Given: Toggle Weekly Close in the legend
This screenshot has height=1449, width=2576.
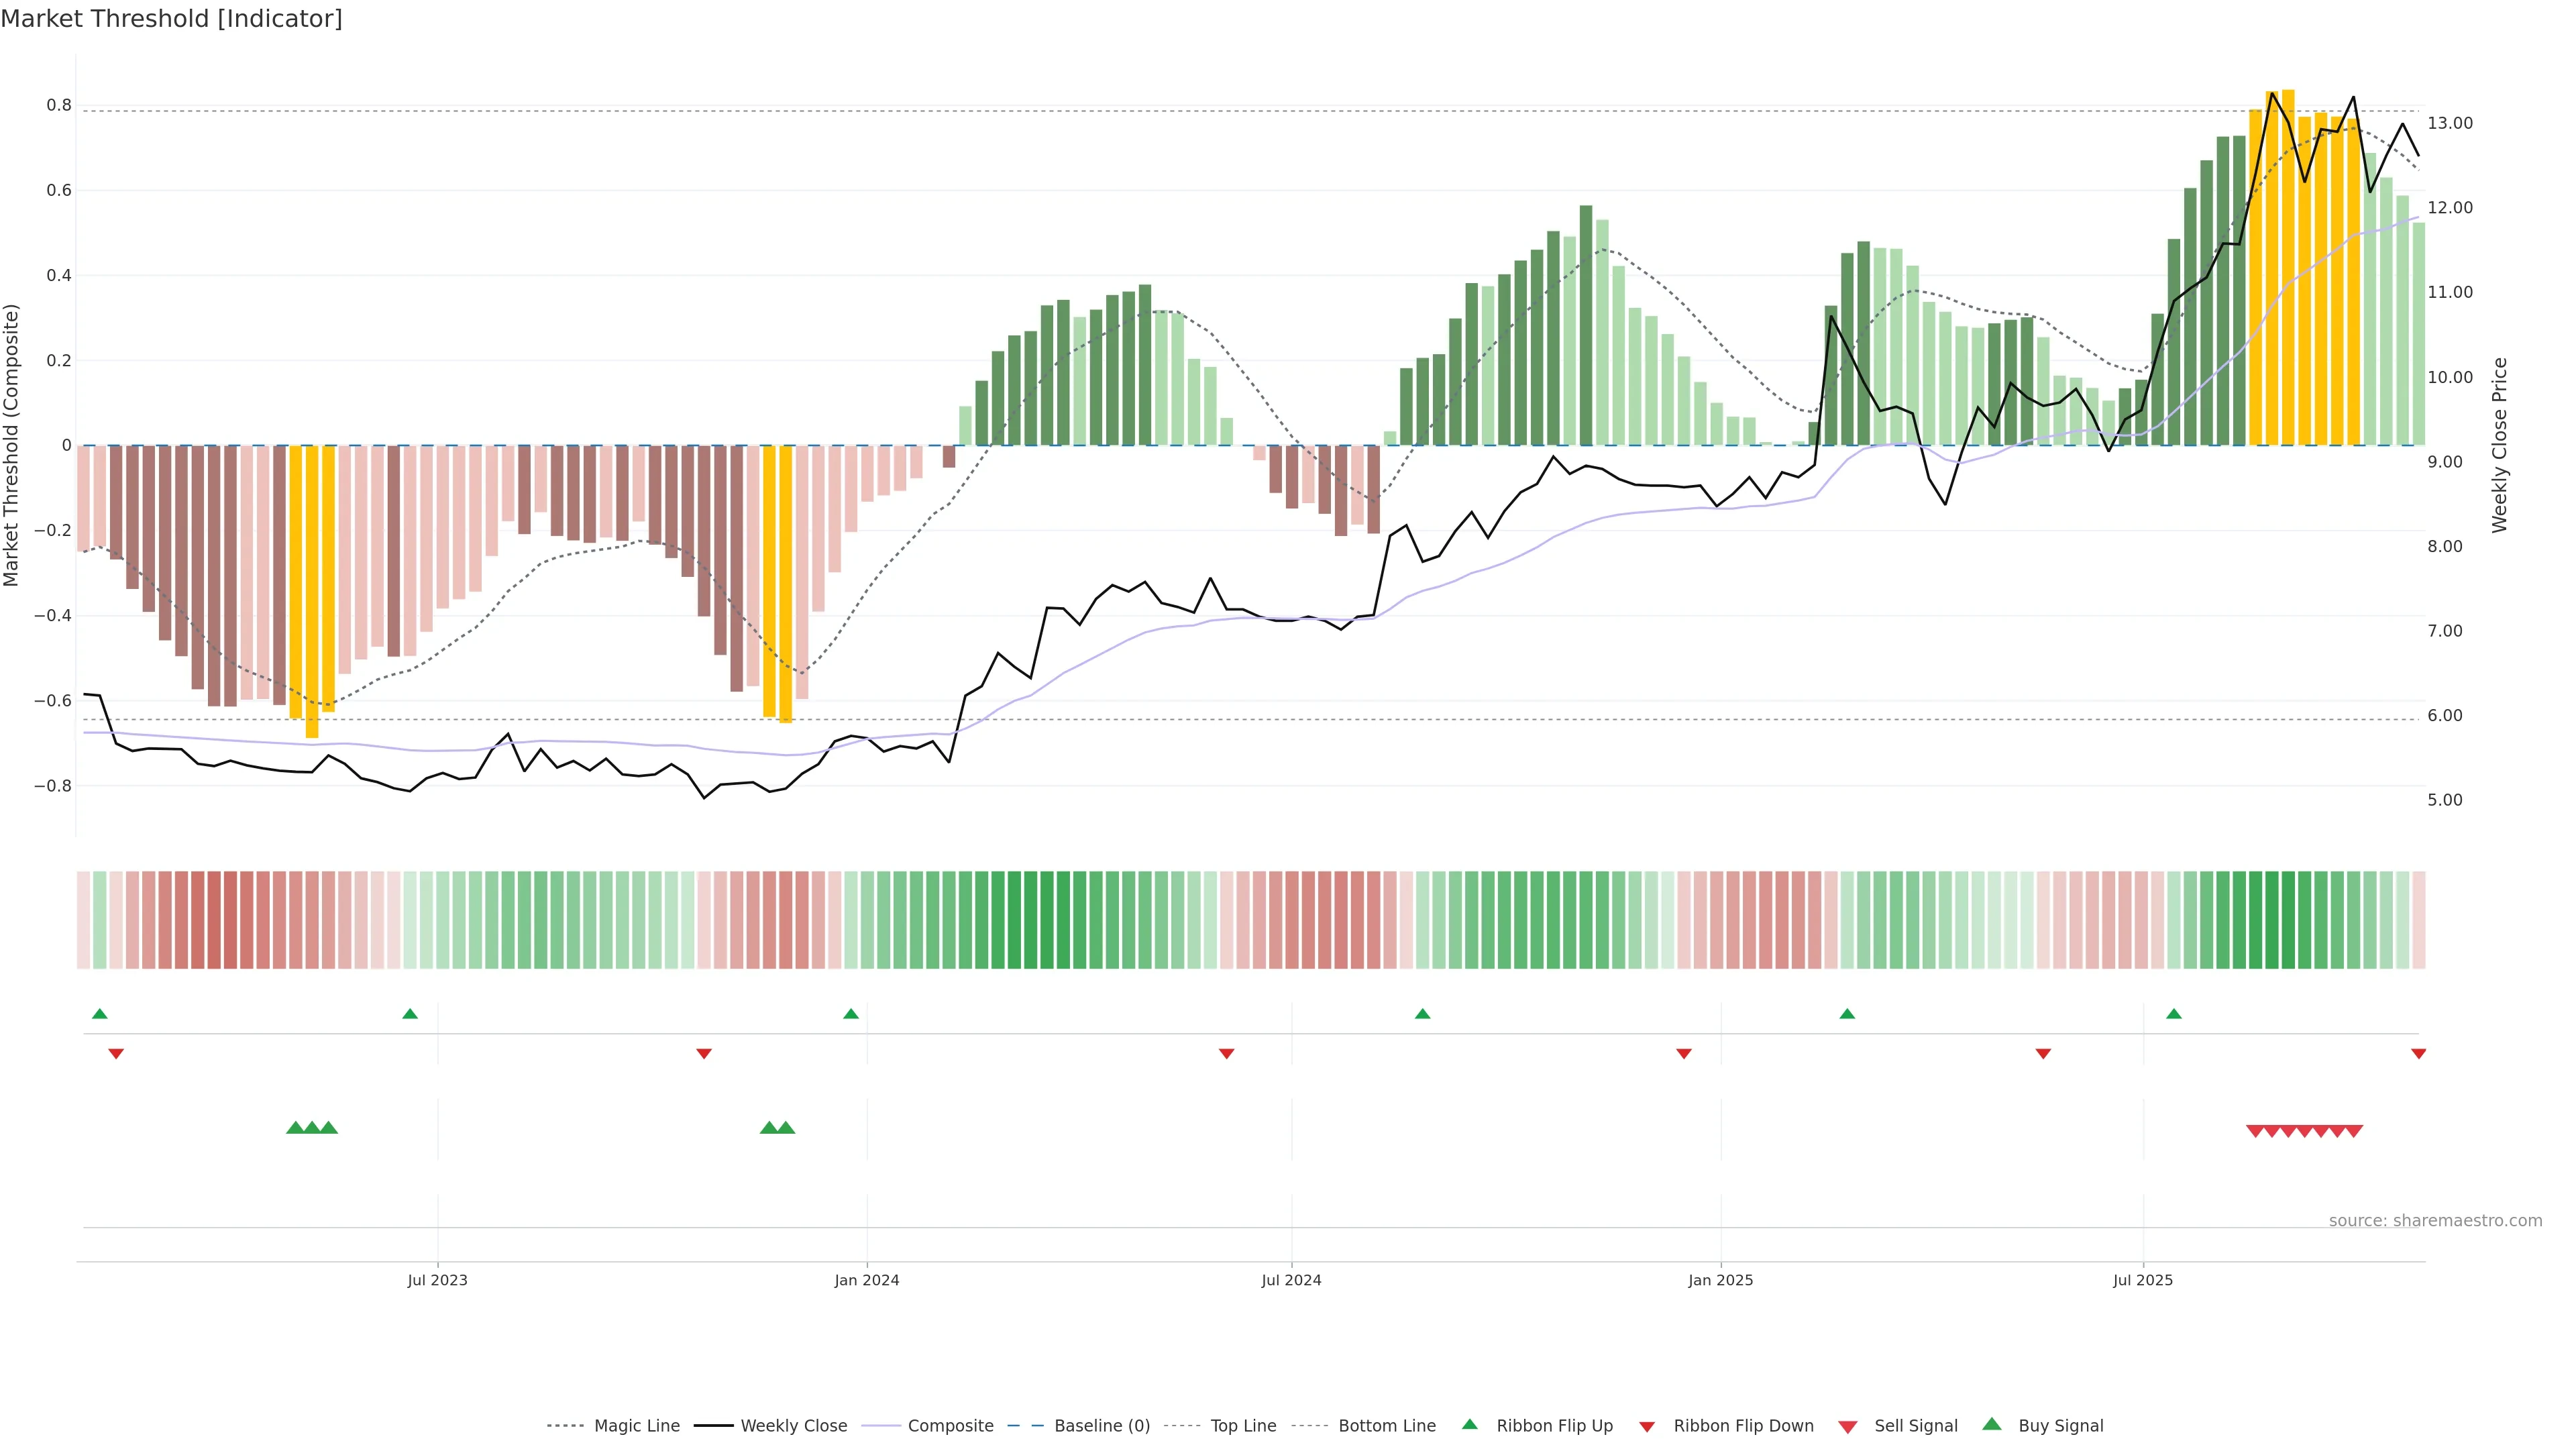Looking at the screenshot, I should 793,1426.
